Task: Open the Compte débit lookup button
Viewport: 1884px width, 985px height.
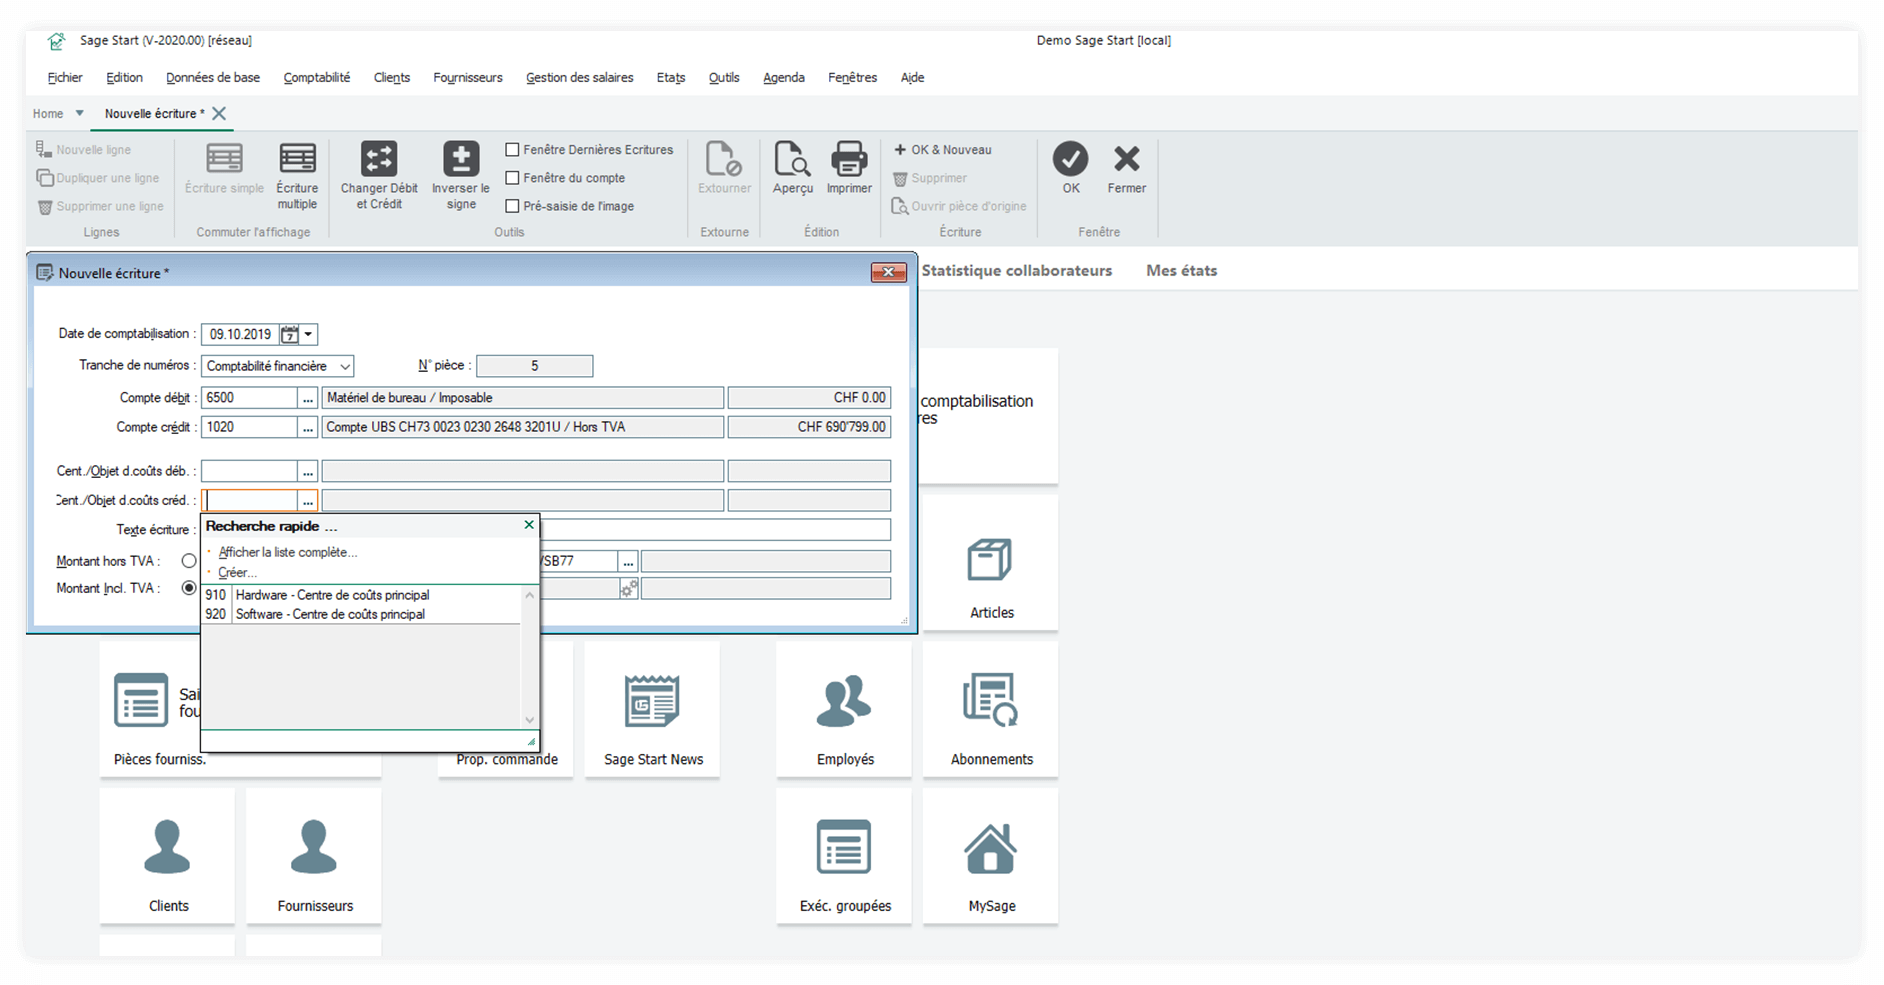Action: point(308,398)
